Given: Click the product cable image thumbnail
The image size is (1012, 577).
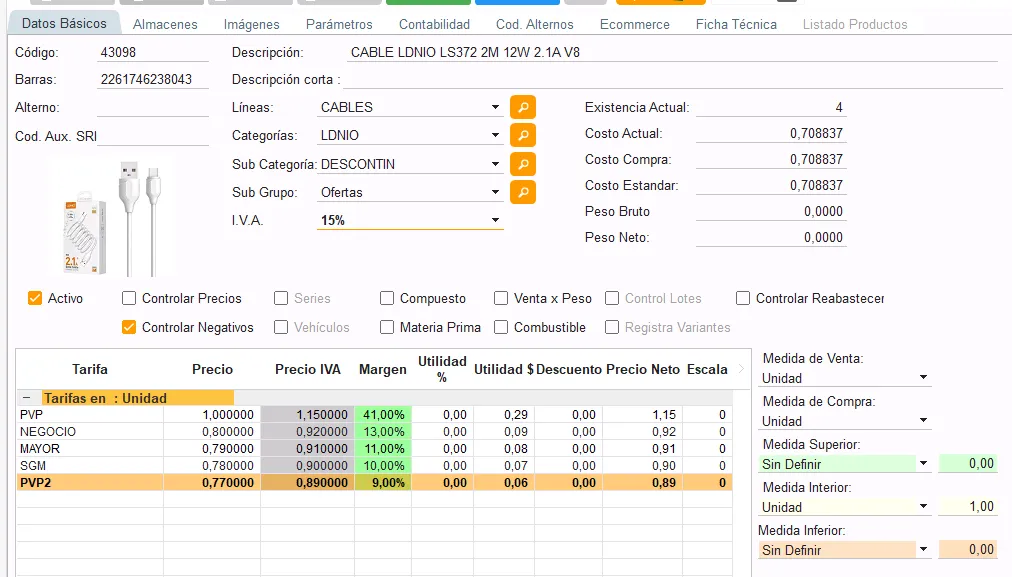Looking at the screenshot, I should pyautogui.click(x=112, y=217).
